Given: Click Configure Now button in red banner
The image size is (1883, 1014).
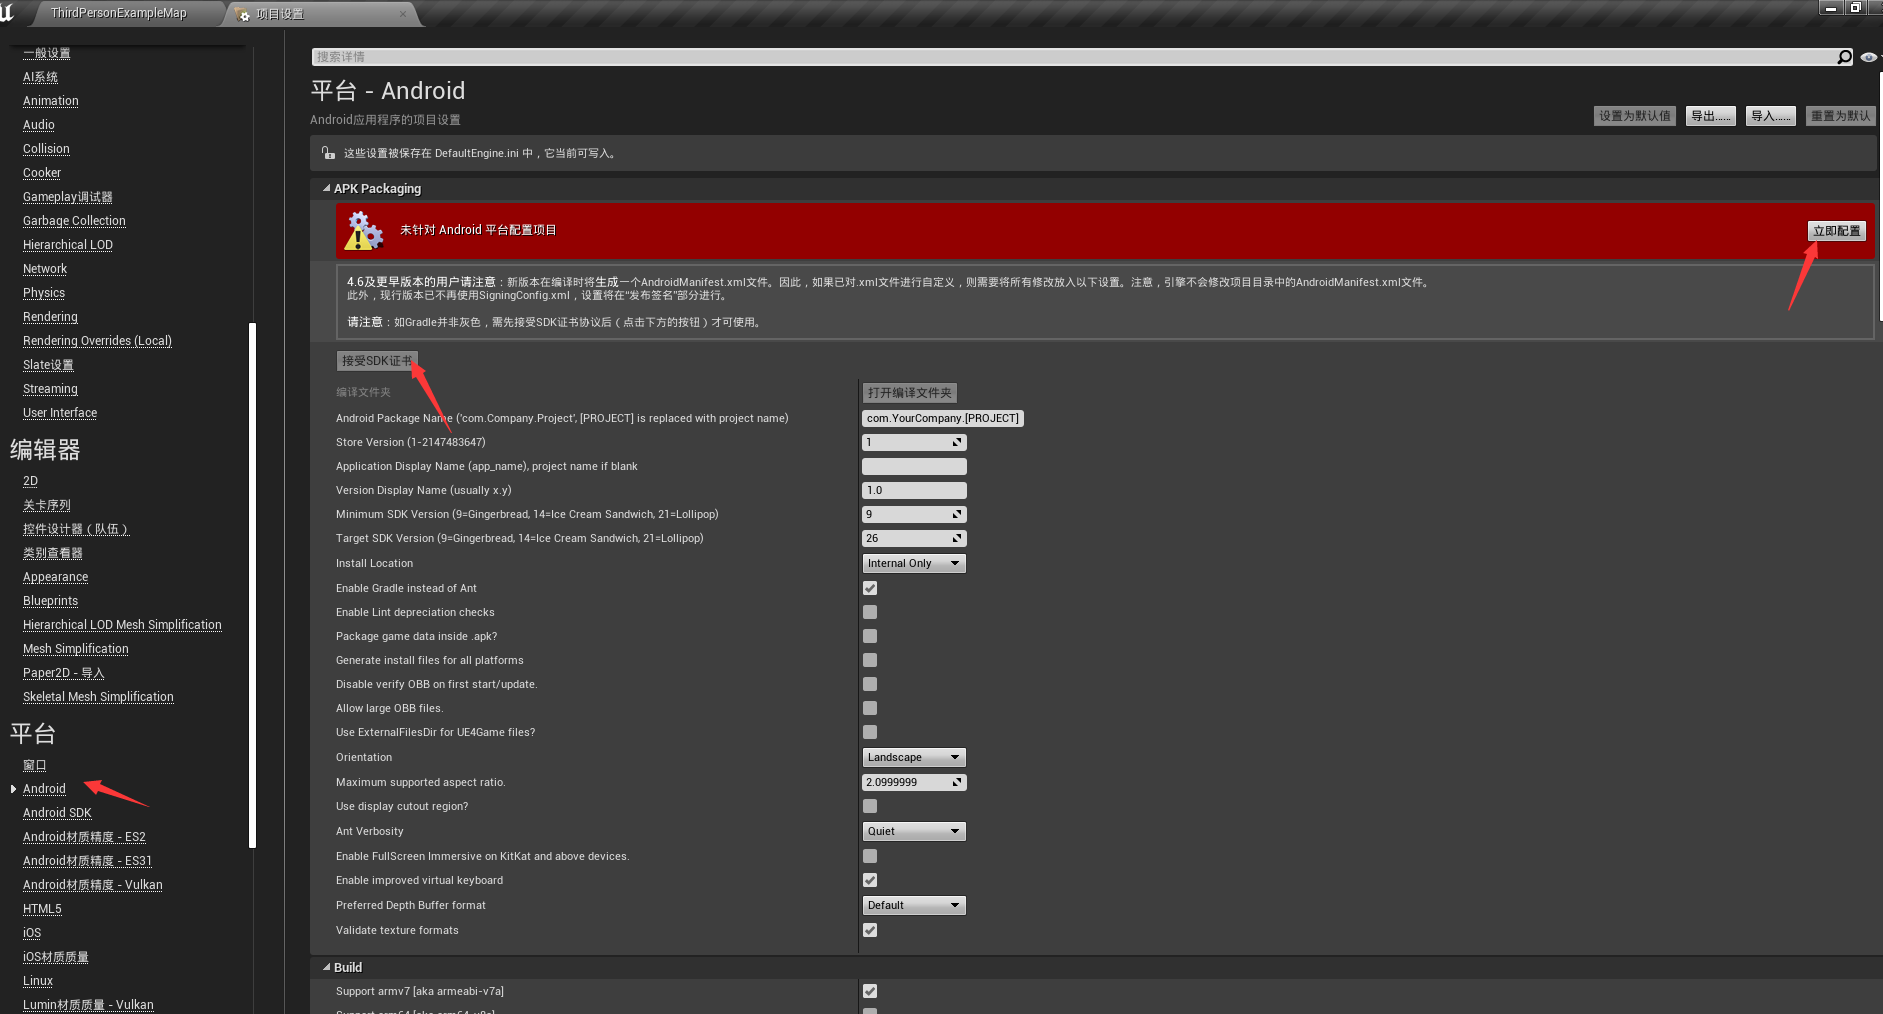Looking at the screenshot, I should click(x=1836, y=231).
